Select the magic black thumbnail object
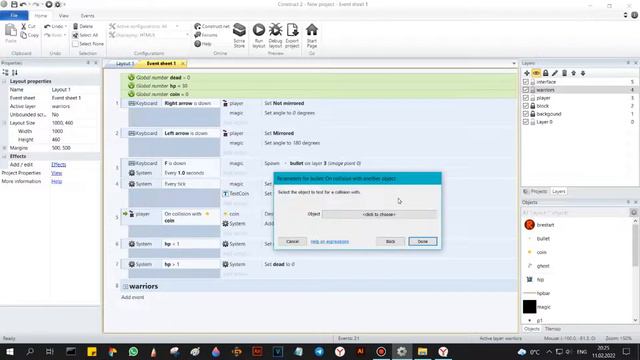The image size is (640, 360). [x=529, y=307]
